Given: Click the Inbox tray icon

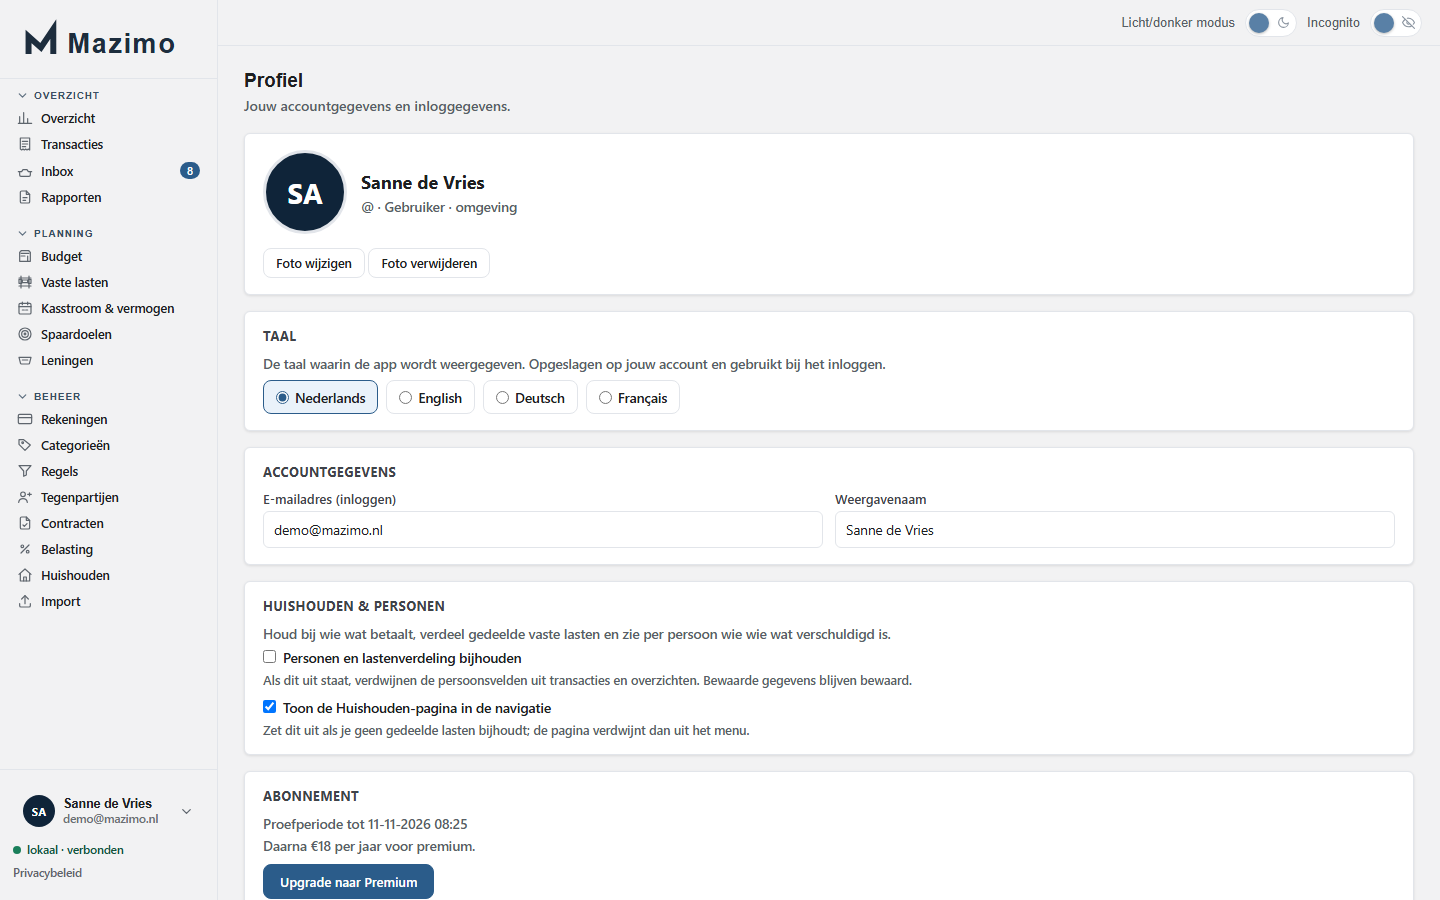Looking at the screenshot, I should [x=25, y=172].
